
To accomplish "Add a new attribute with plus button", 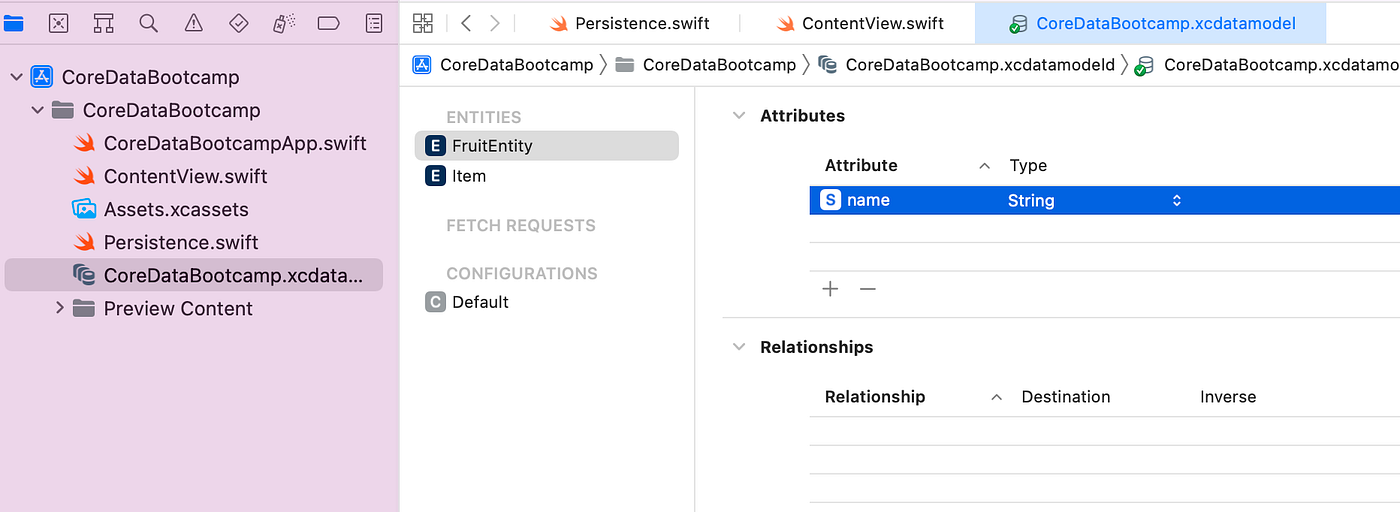I will 830,289.
